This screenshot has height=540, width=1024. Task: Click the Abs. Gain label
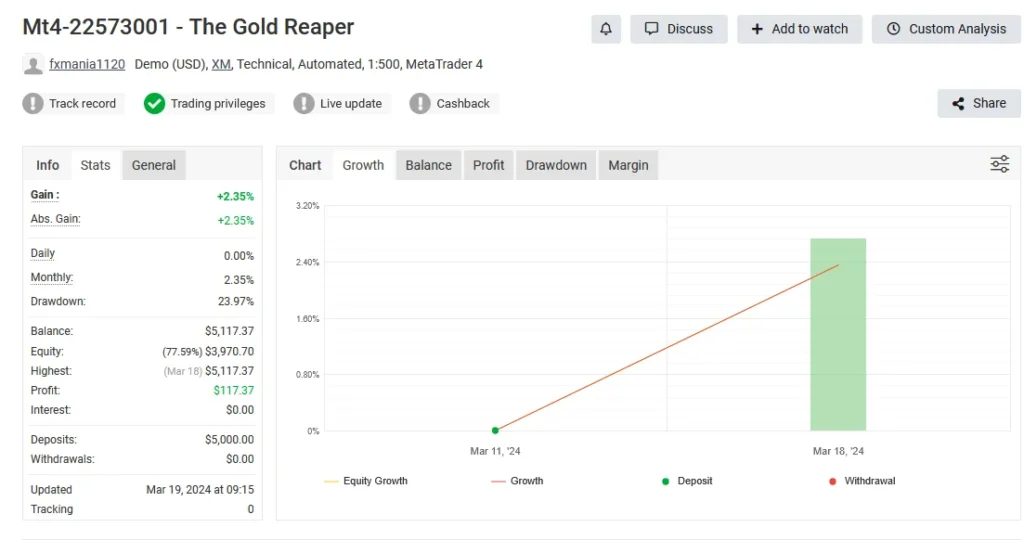(56, 219)
